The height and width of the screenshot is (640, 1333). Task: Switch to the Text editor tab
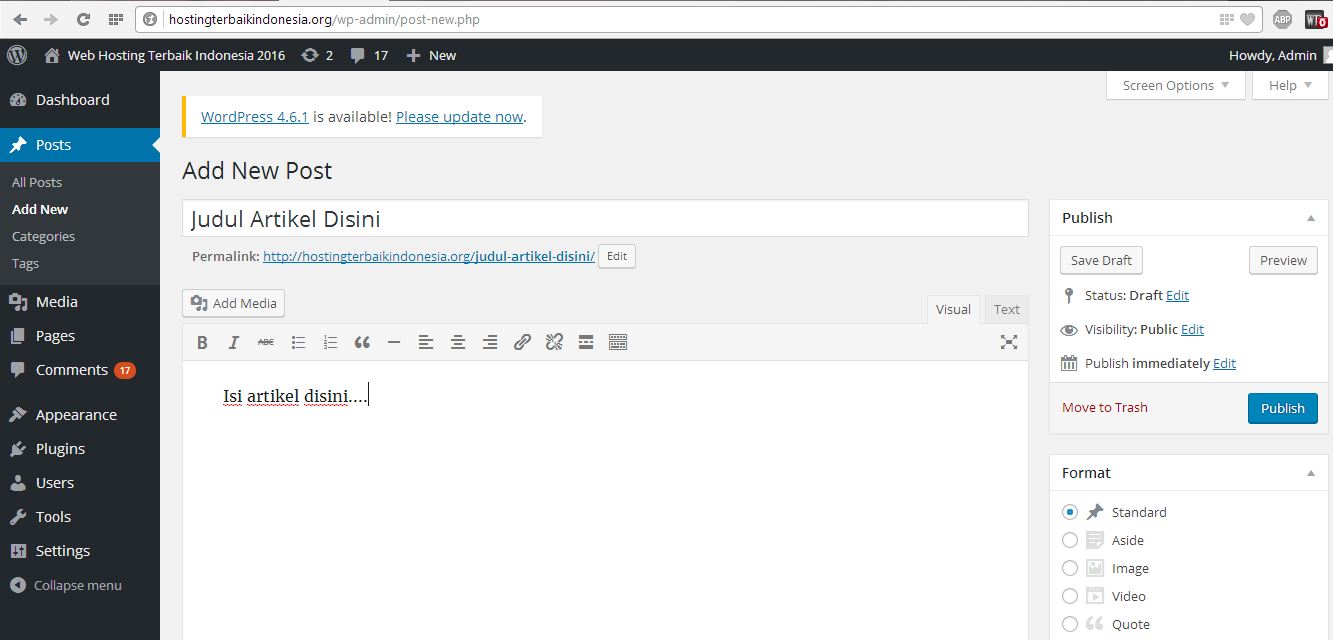[x=1006, y=309]
